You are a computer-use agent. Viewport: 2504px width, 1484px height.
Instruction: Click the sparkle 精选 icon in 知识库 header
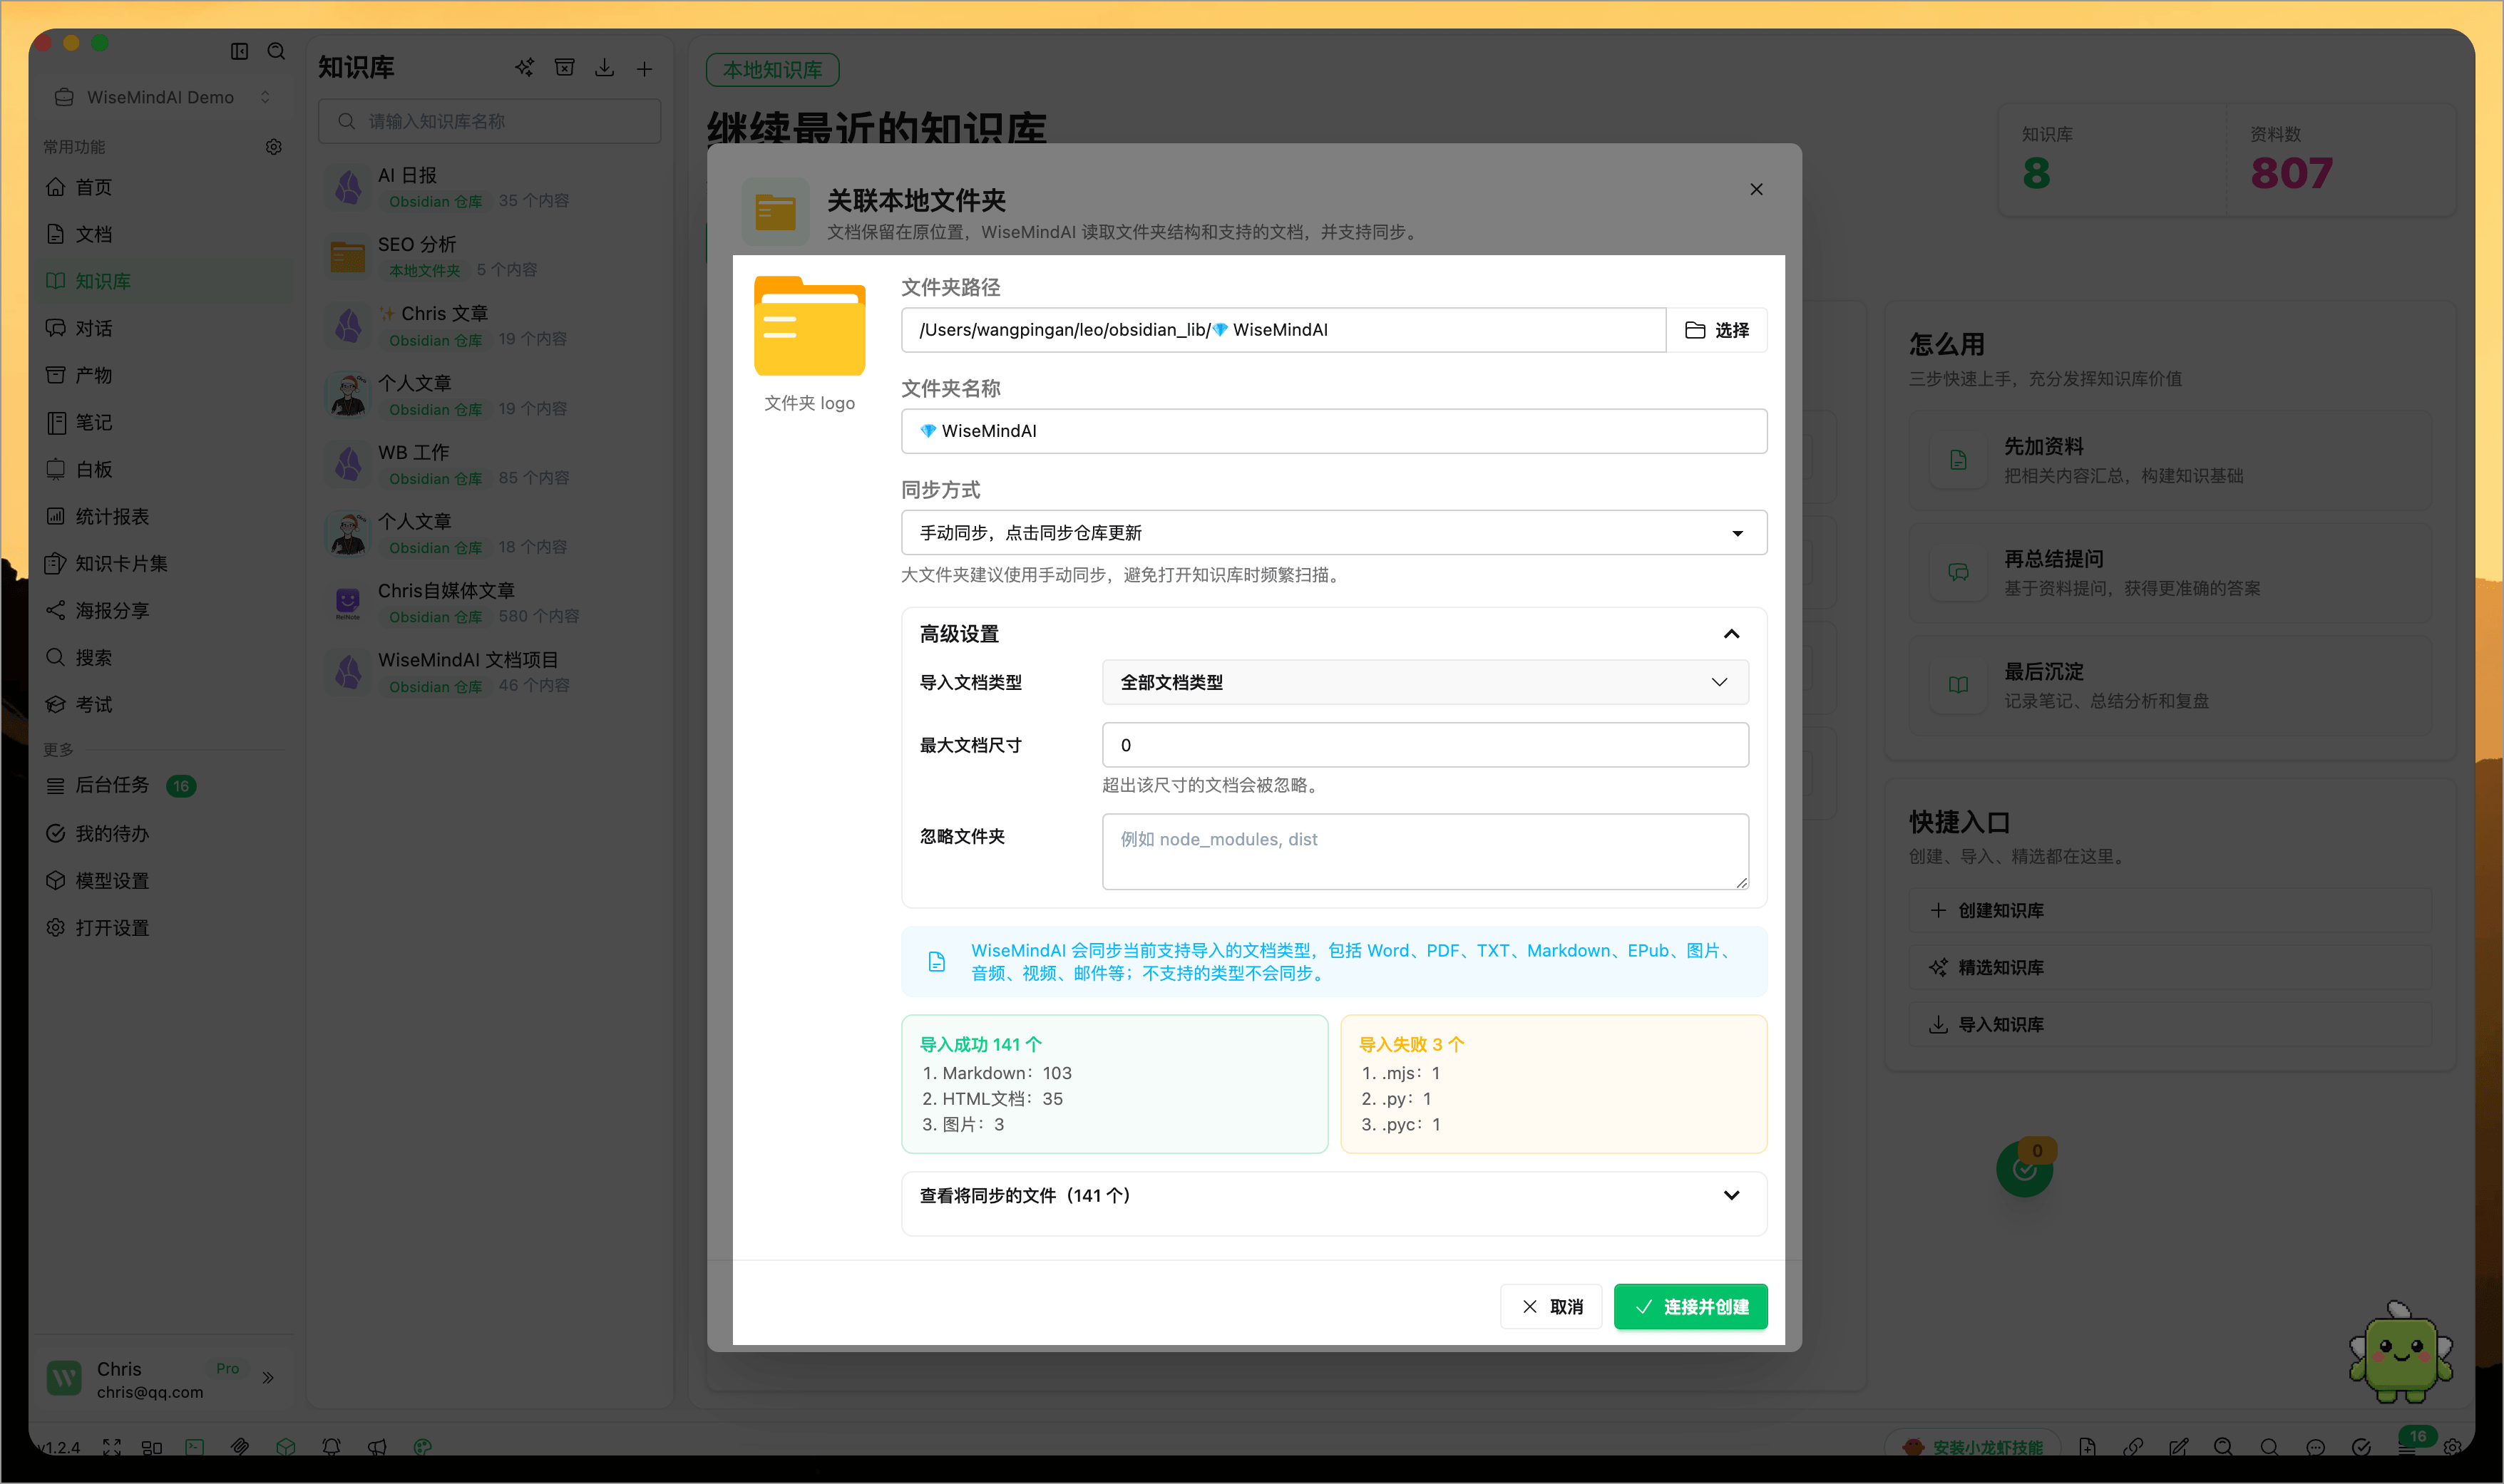click(x=524, y=68)
